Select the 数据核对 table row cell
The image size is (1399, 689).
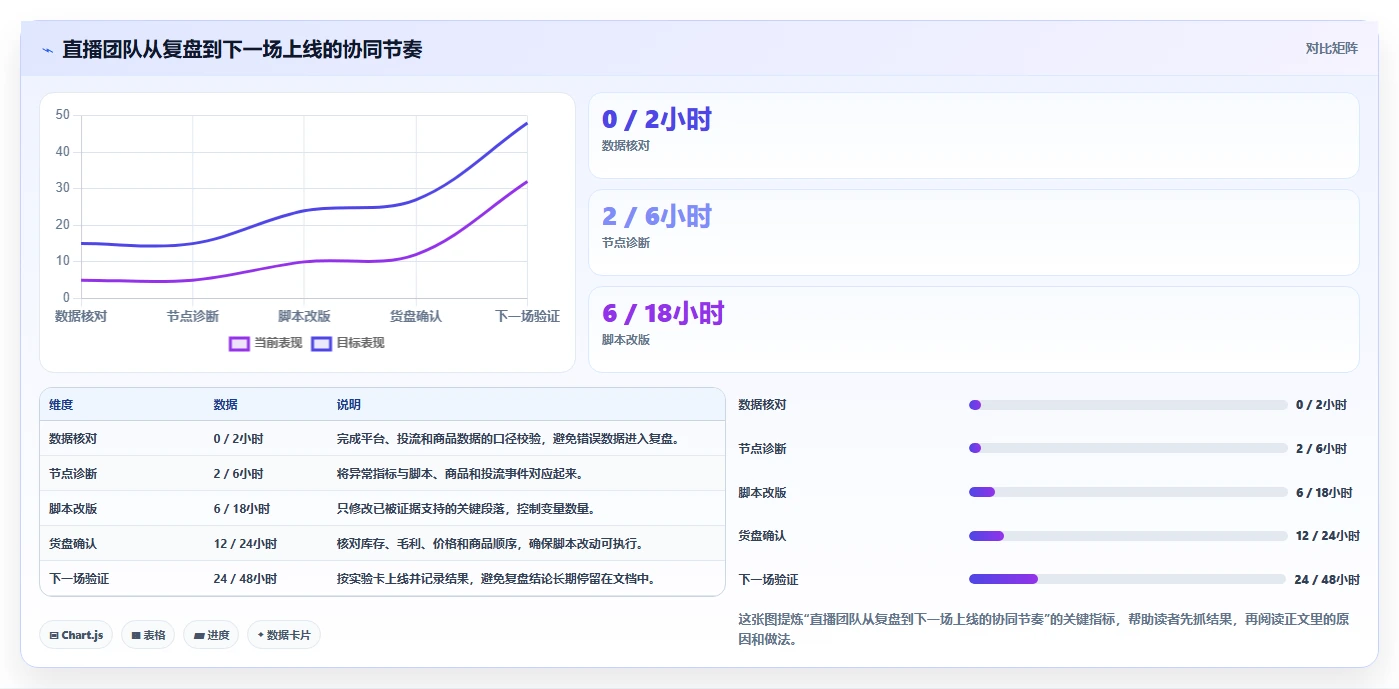point(73,439)
